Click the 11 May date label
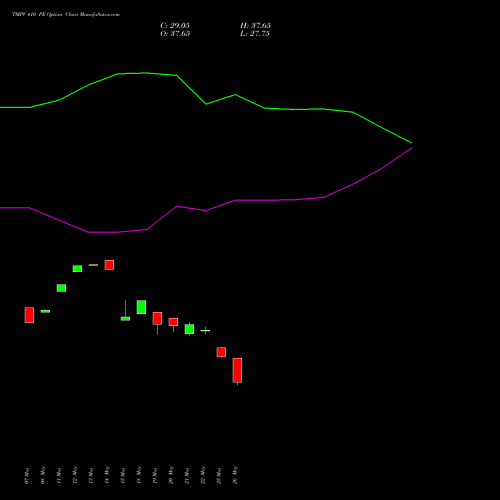This screenshot has height=500, width=500. coord(59,475)
